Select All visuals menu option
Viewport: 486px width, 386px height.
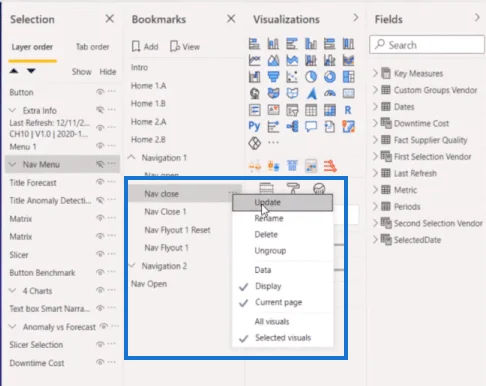coord(282,322)
